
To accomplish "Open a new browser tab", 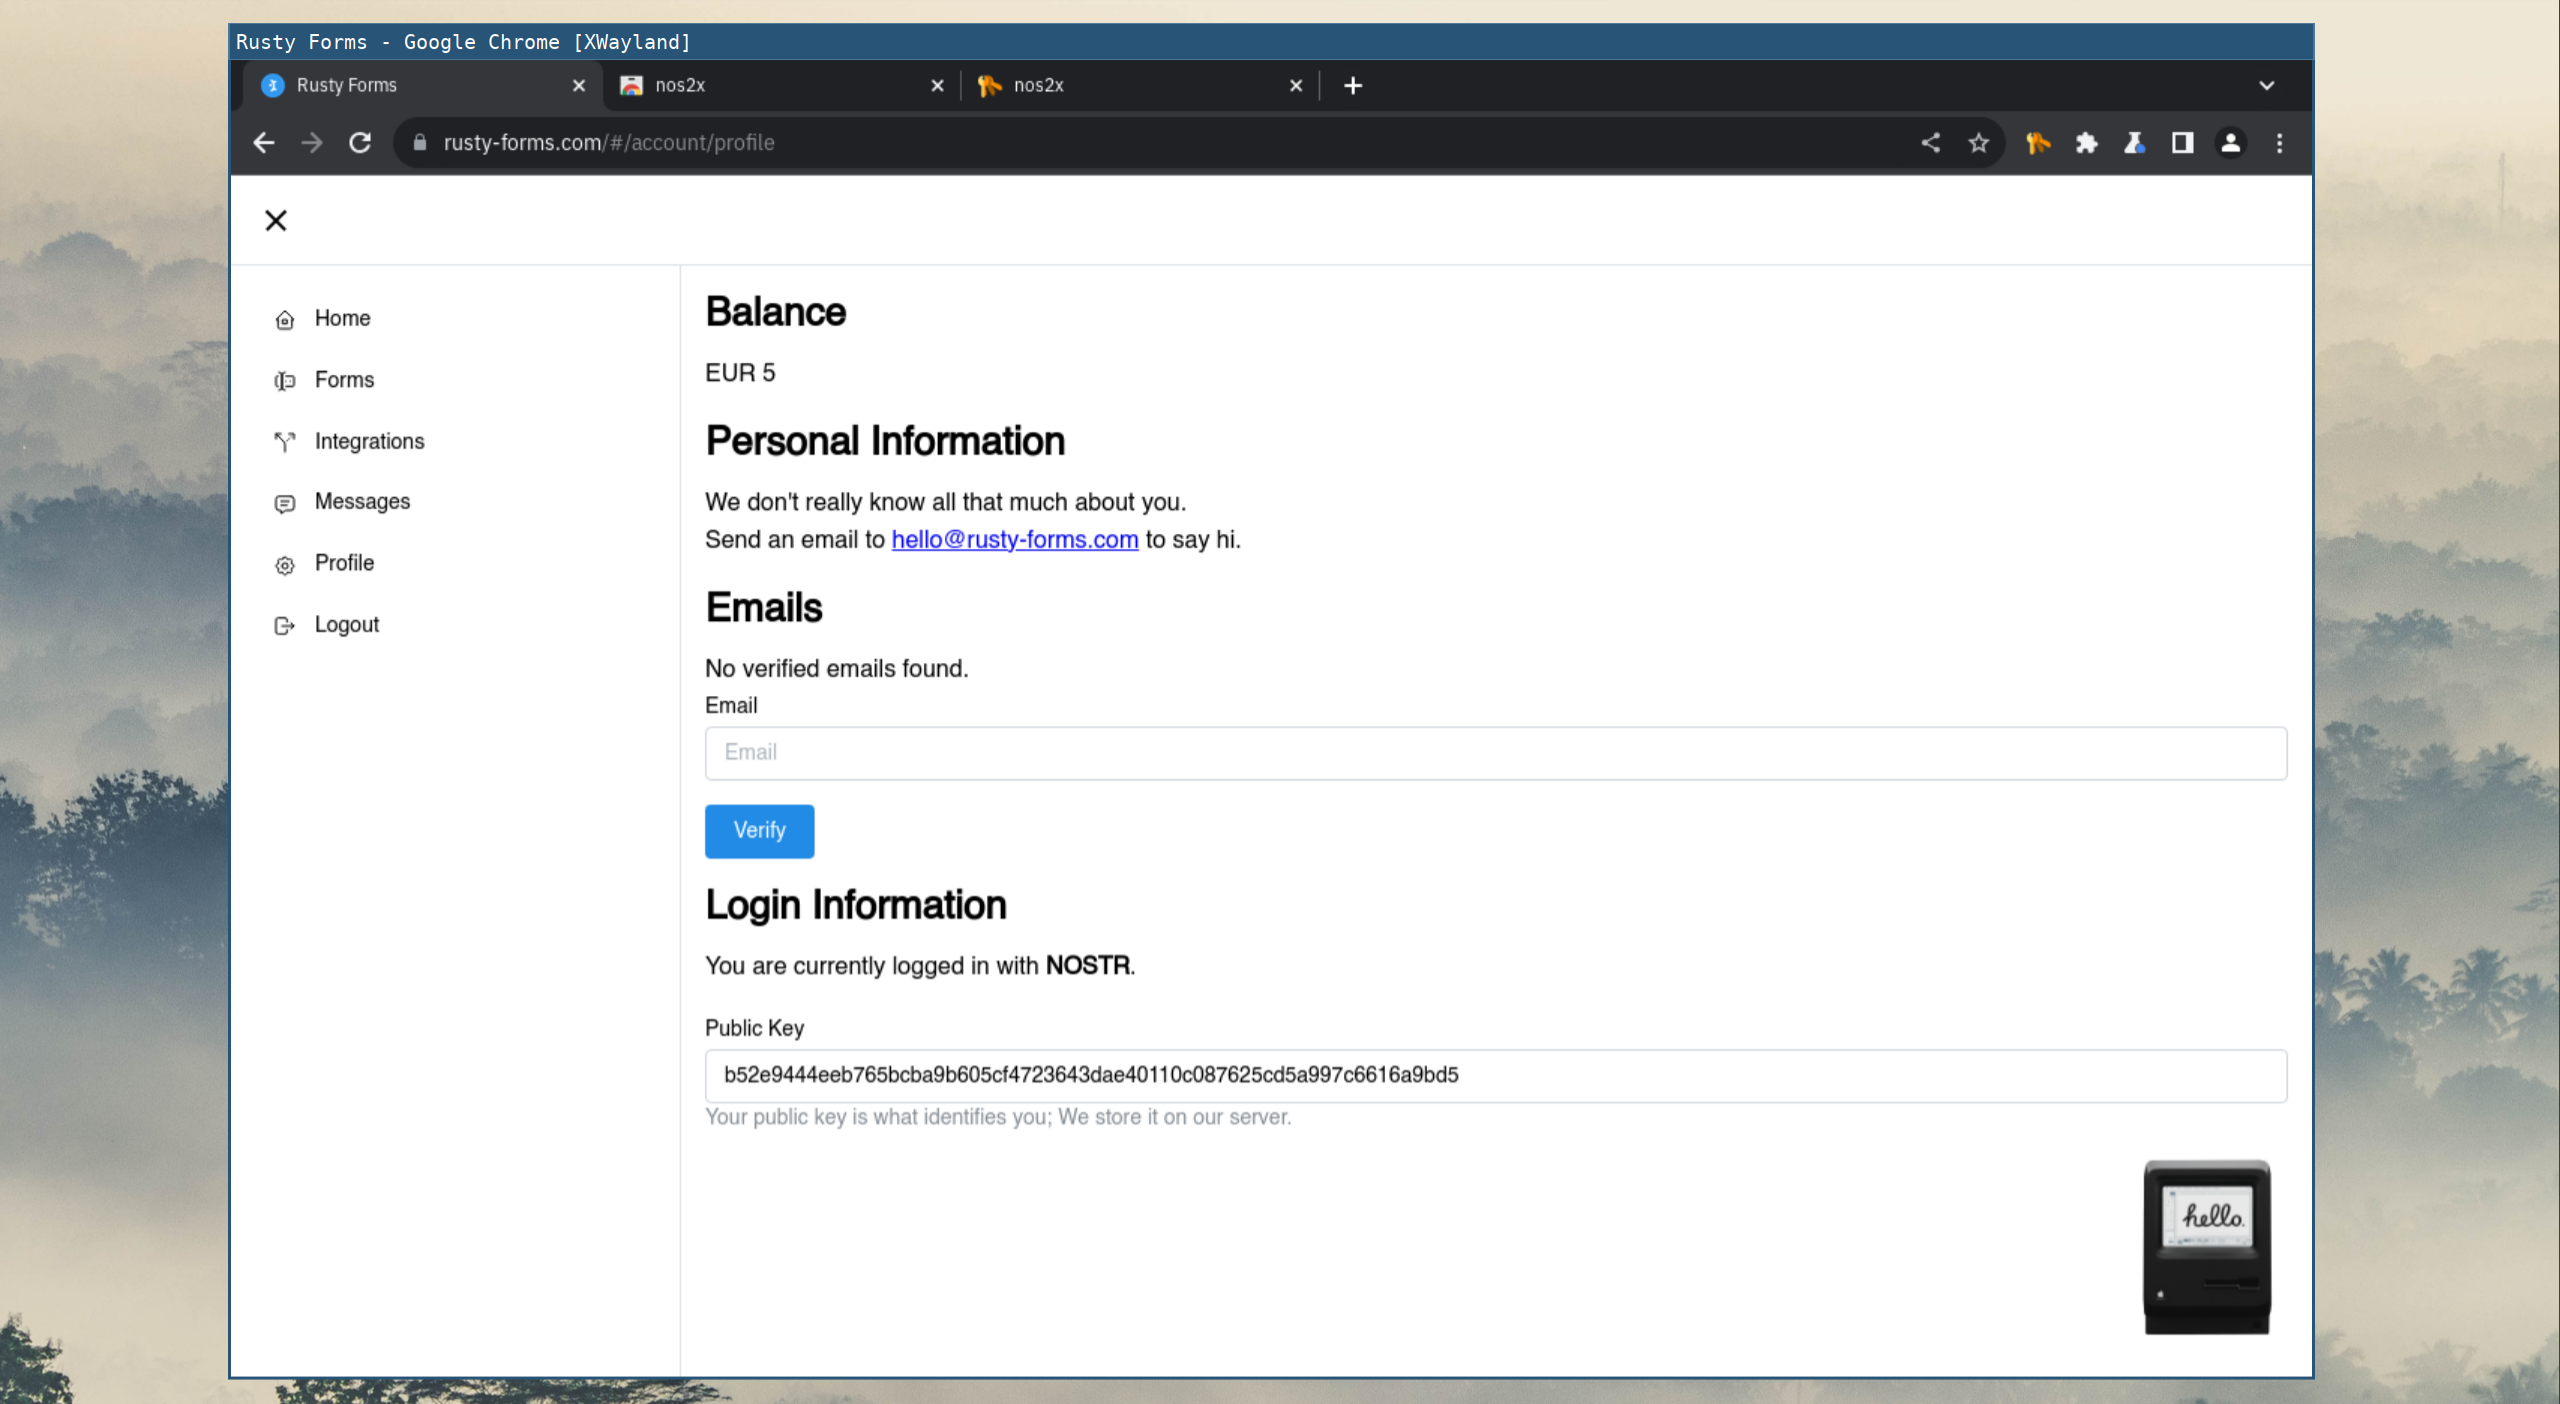I will pyautogui.click(x=1353, y=86).
